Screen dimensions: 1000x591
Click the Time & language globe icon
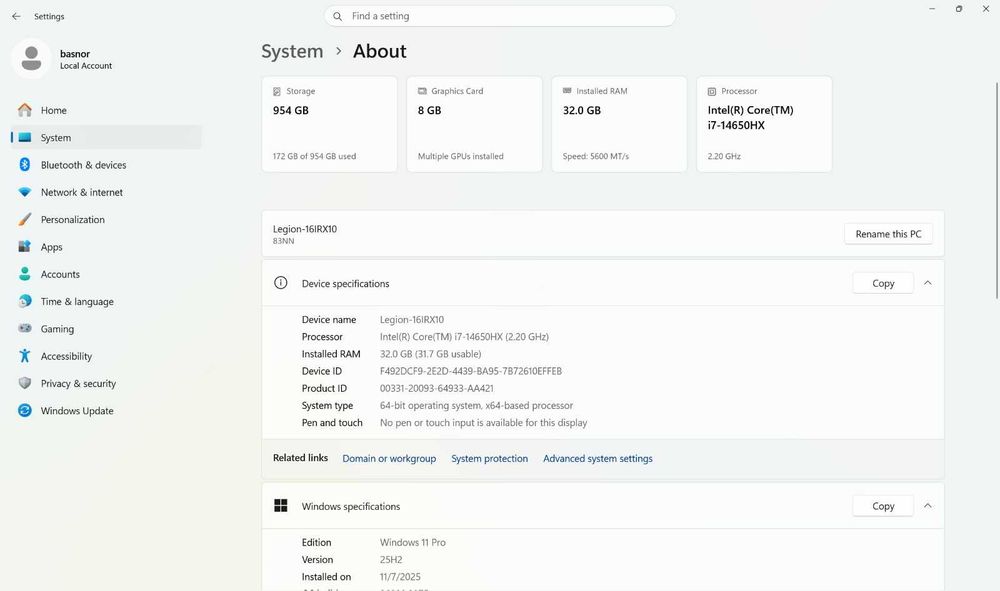25,302
